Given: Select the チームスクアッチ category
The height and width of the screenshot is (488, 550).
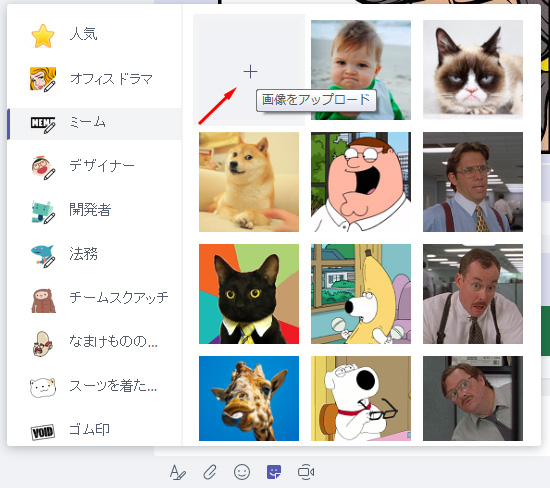Looking at the screenshot, I should coord(94,299).
